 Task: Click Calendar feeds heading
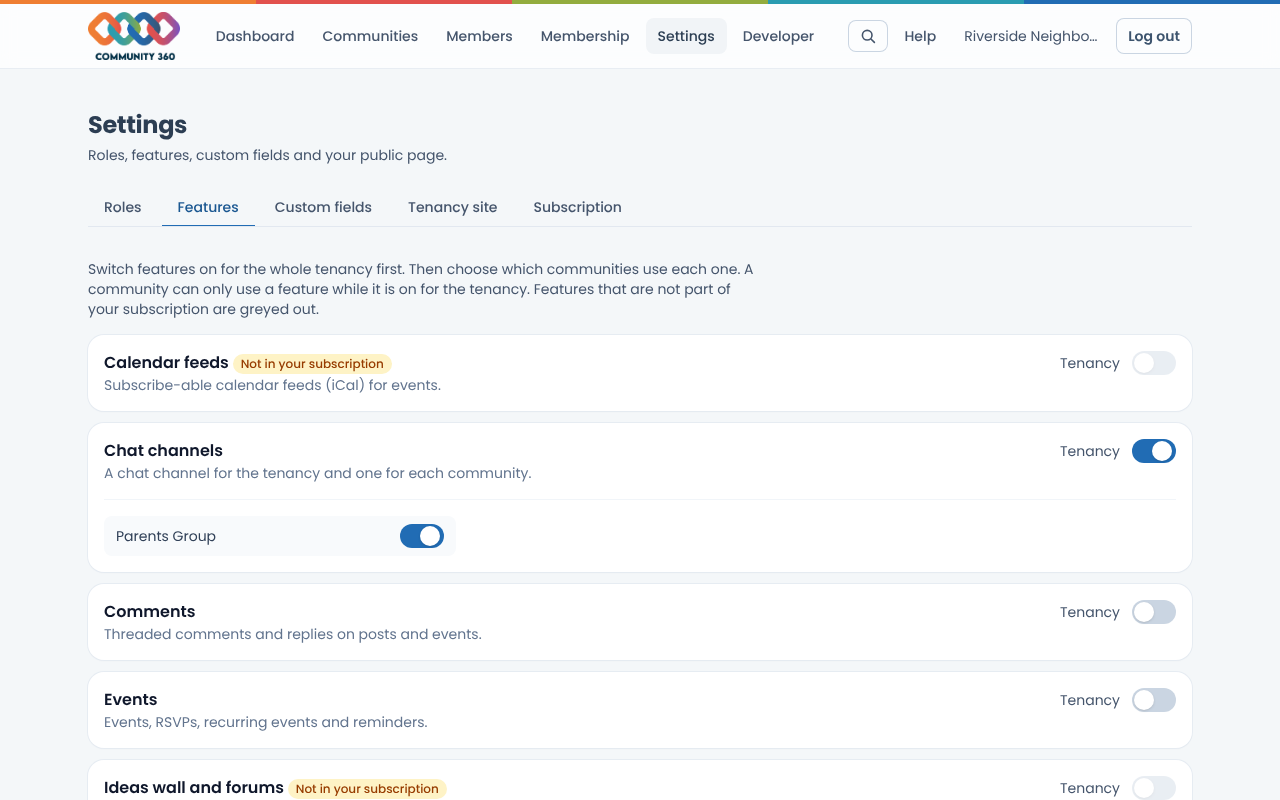click(x=166, y=363)
